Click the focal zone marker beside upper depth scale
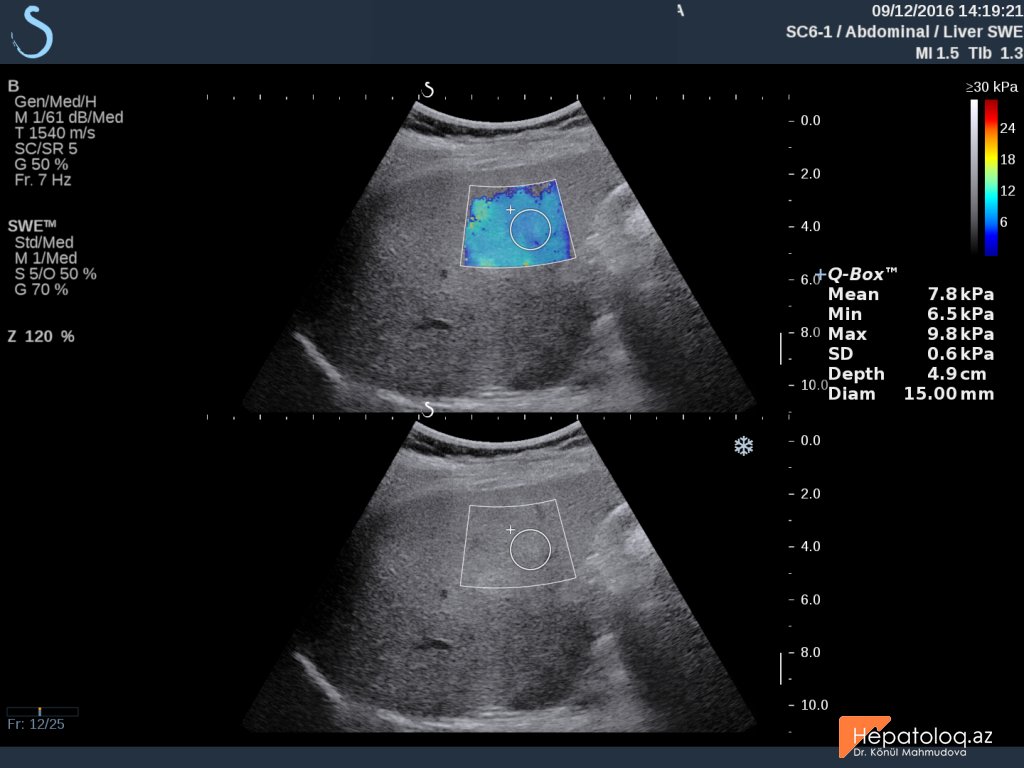 [780, 349]
